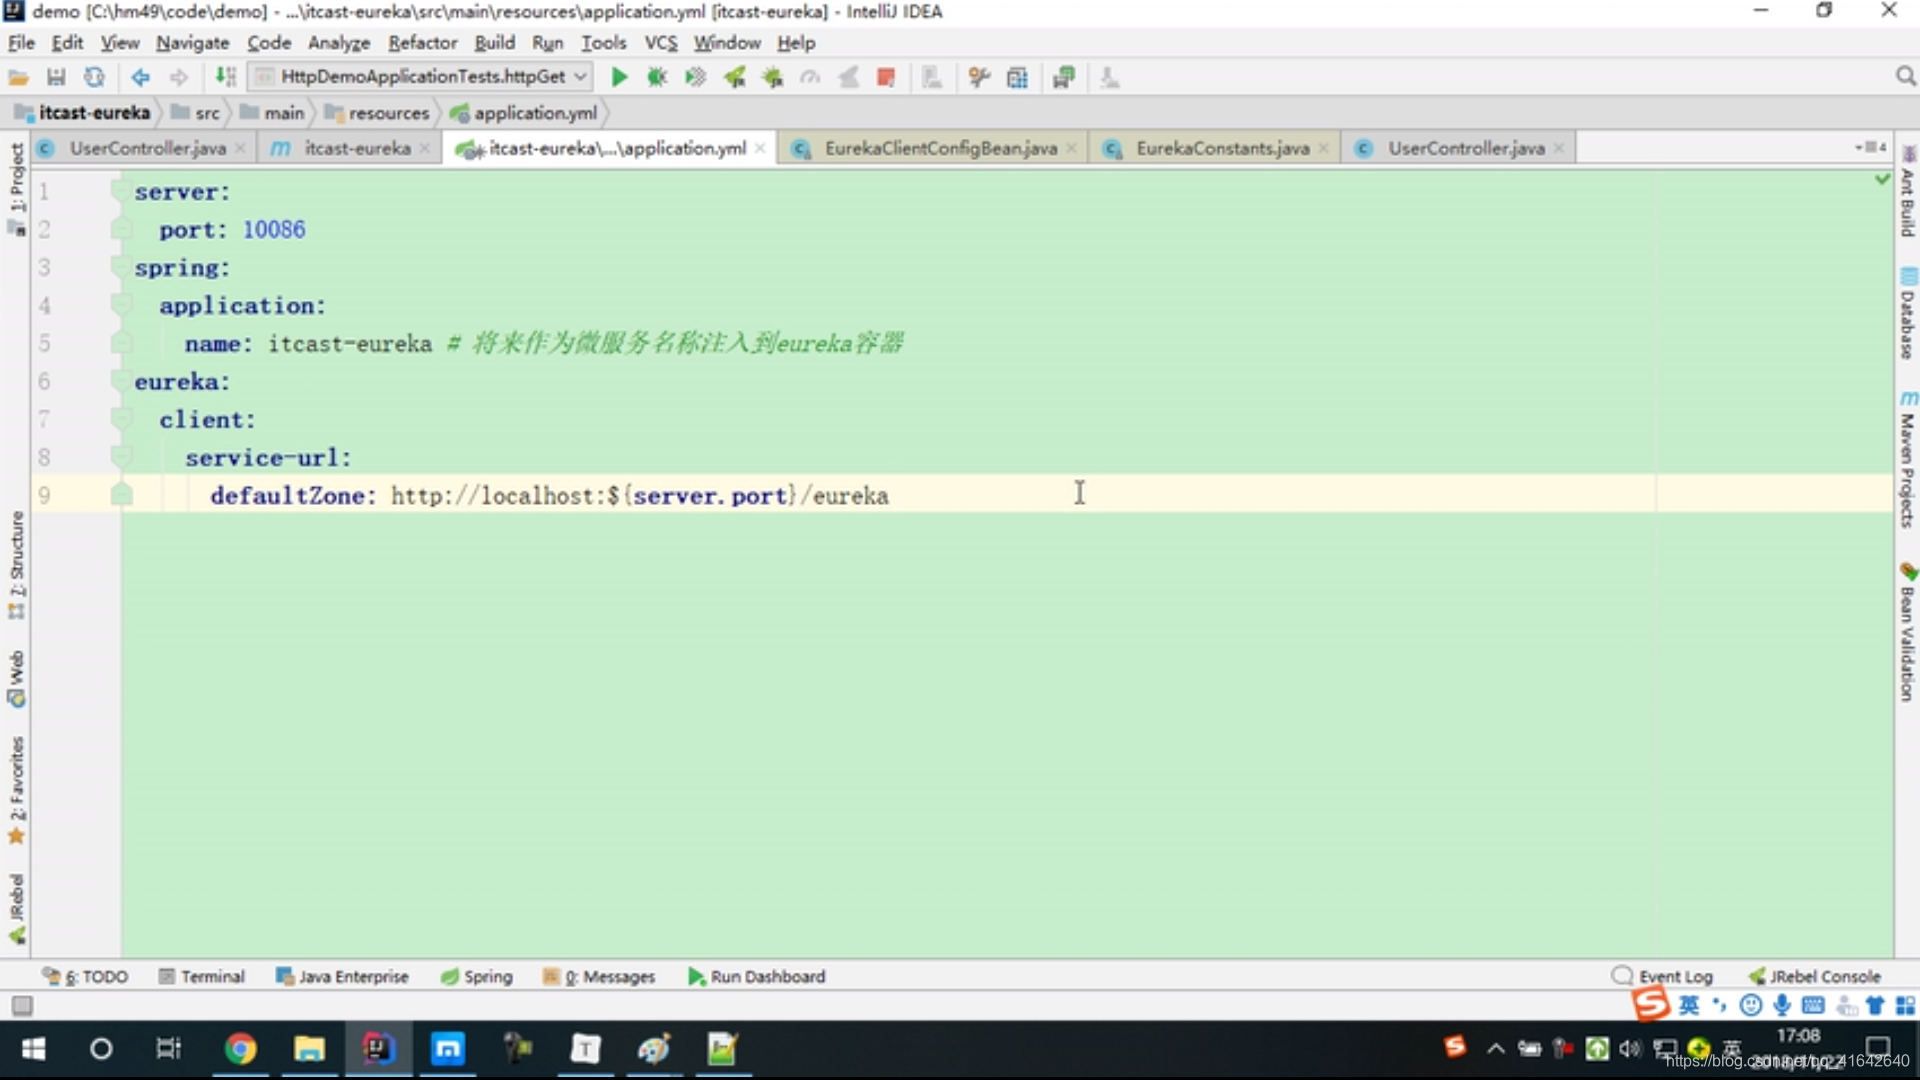Viewport: 1920px width, 1080px height.
Task: Open Chrome from the taskbar
Action: (x=240, y=1049)
